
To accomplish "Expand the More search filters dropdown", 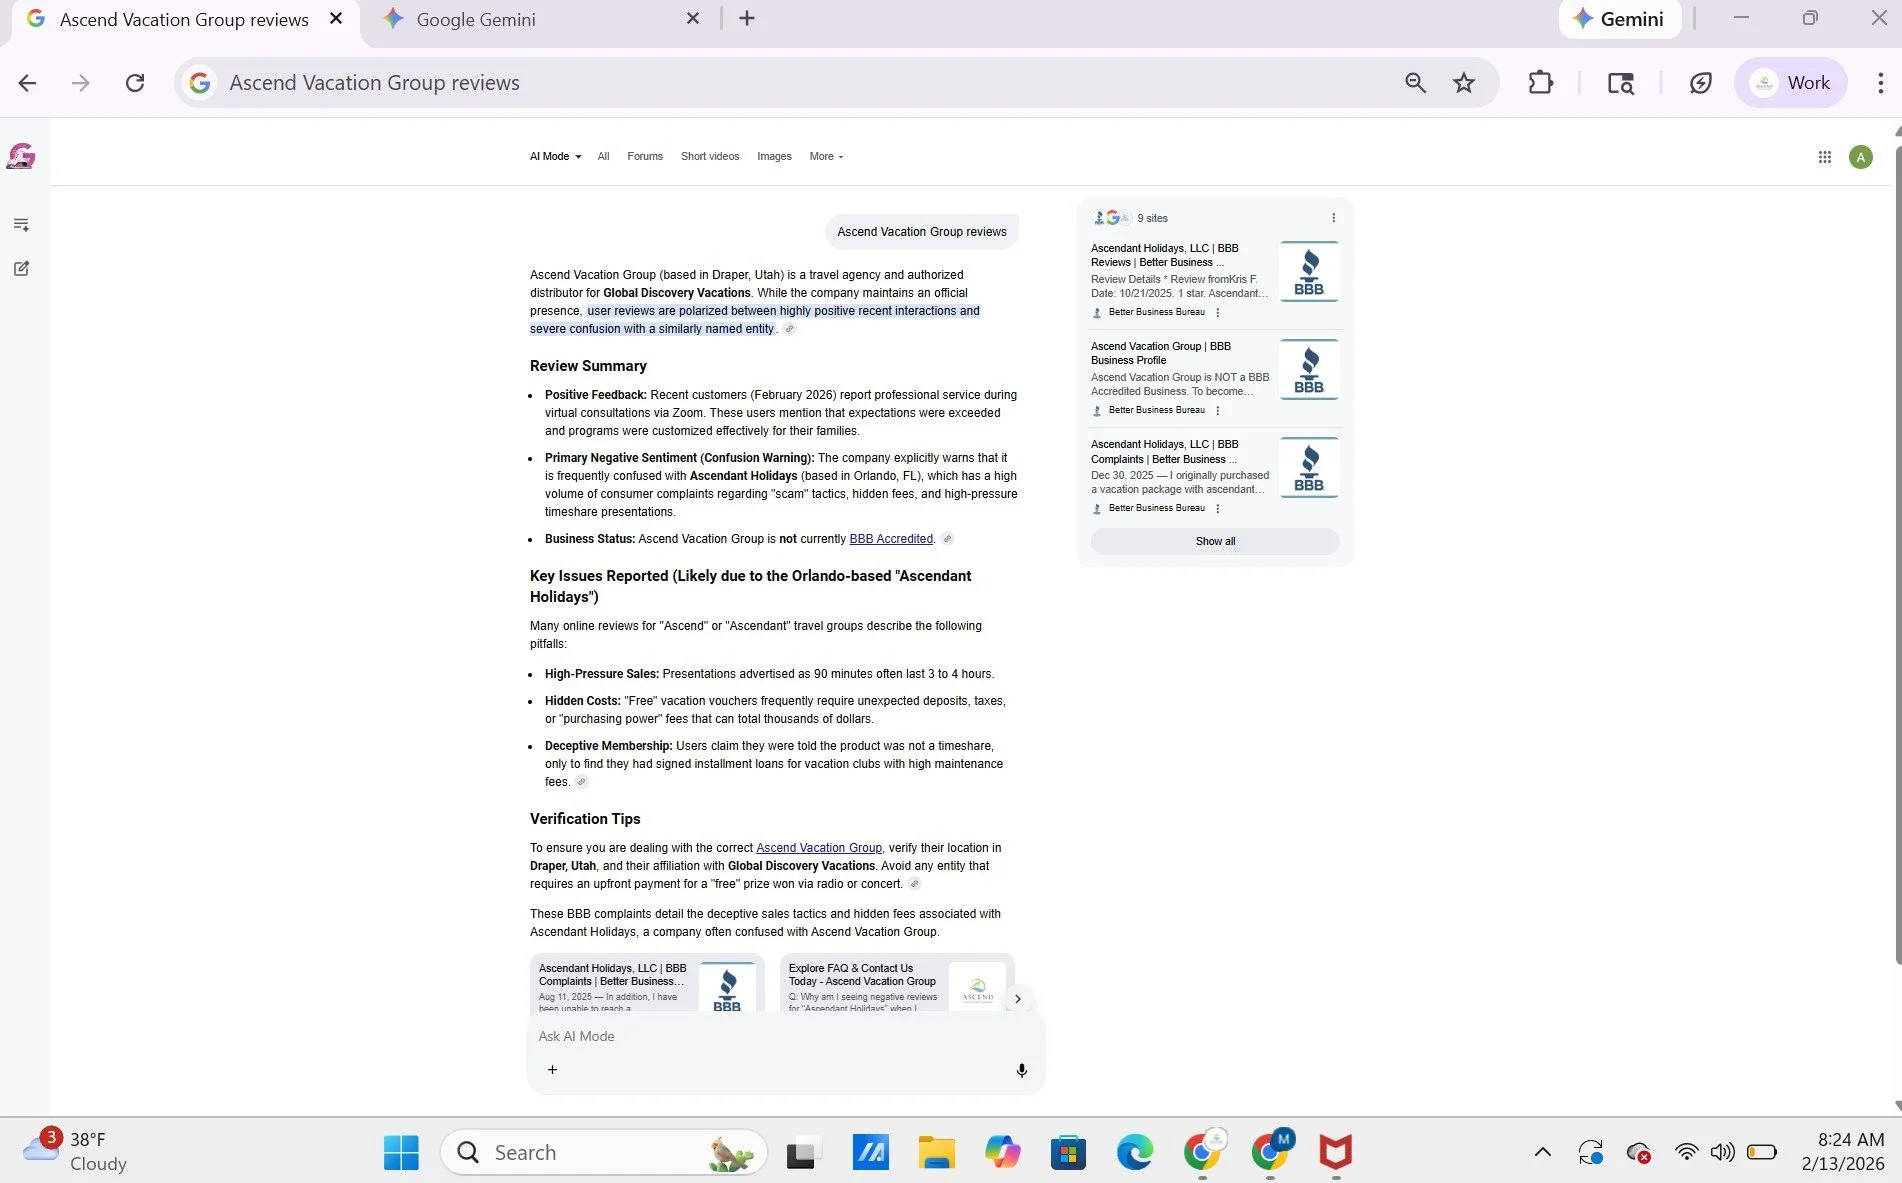I will pos(826,156).
